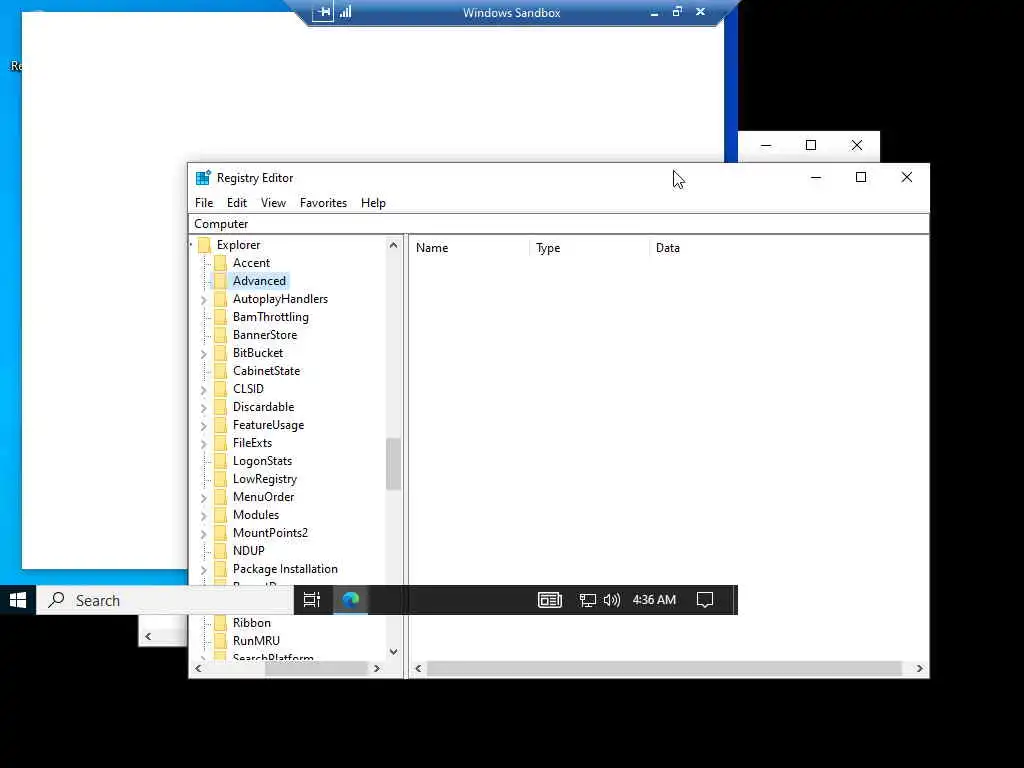Image resolution: width=1024 pixels, height=768 pixels.
Task: Click values pane horizontal scroll left arrow
Action: (x=419, y=669)
